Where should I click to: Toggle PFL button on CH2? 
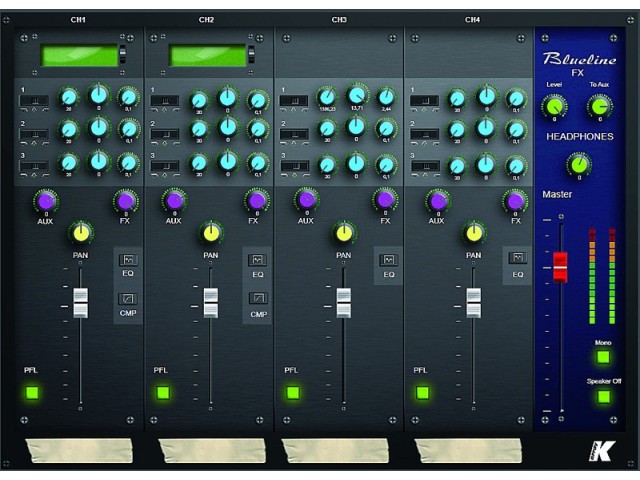162,393
